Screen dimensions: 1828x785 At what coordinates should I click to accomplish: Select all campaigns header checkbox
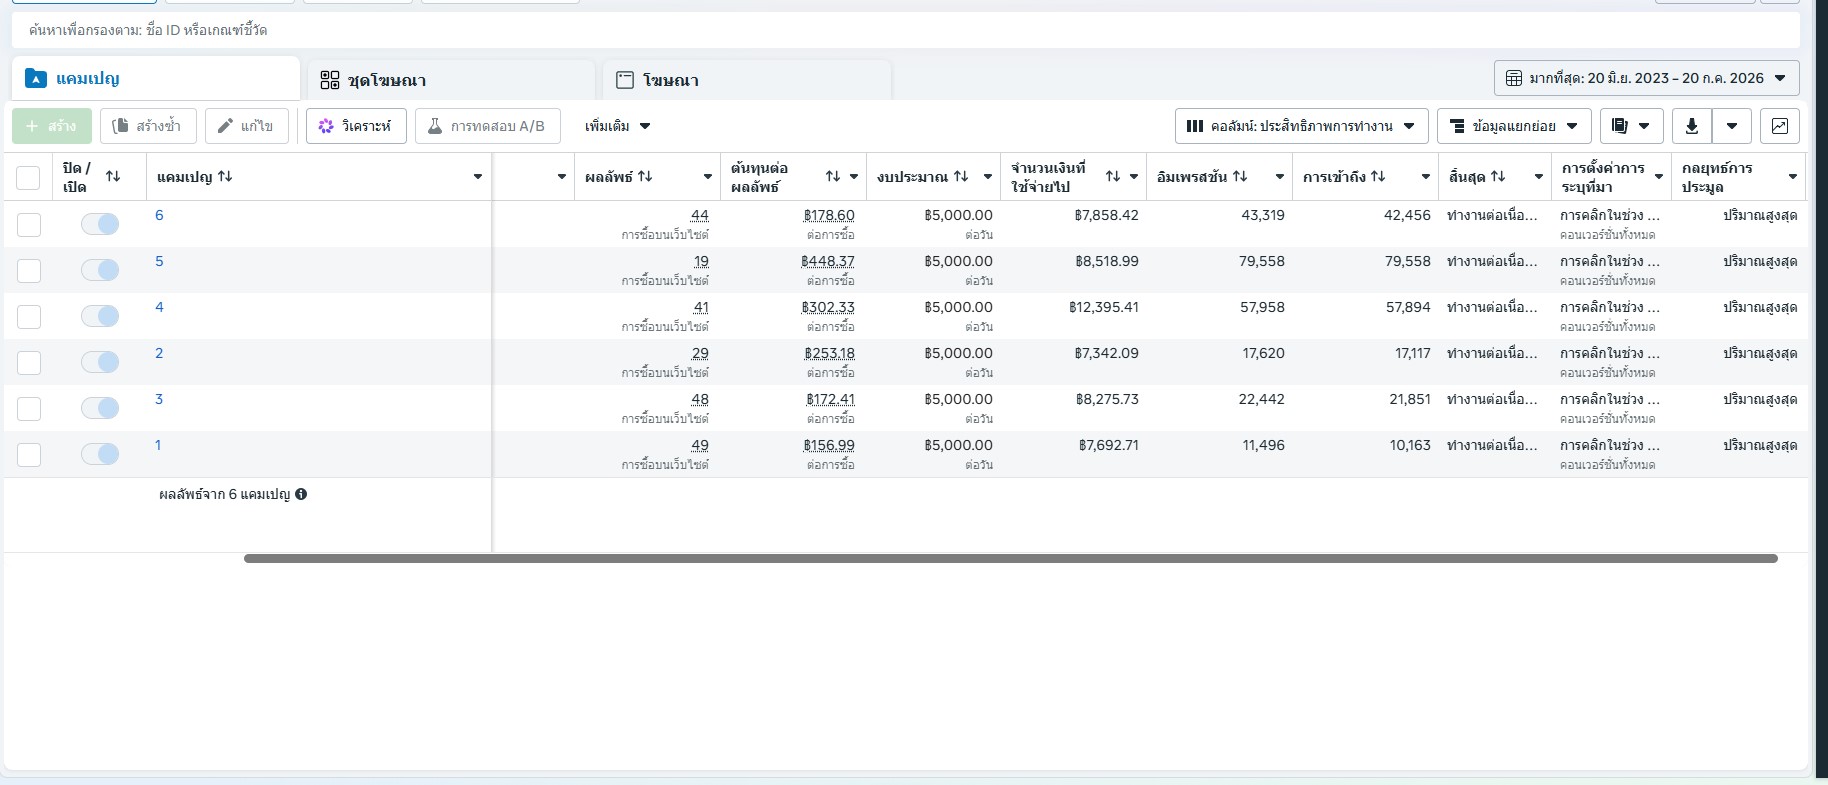pos(28,178)
